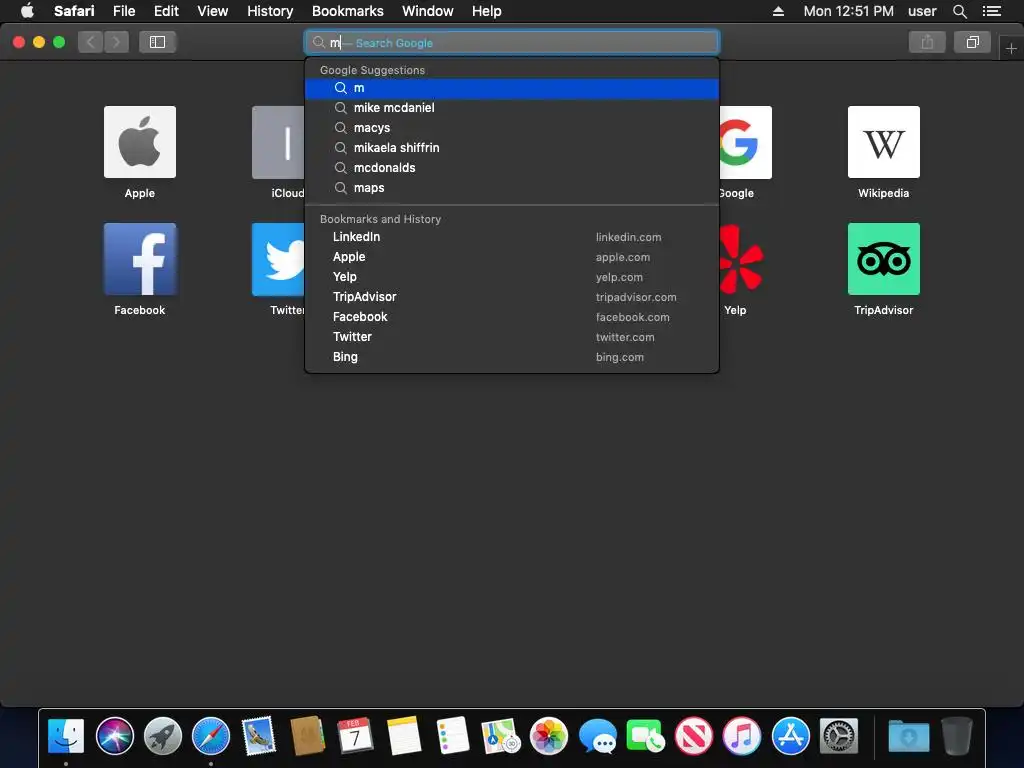The image size is (1024, 768).
Task: Select the highlighted 'm' suggestion
Action: tap(512, 88)
